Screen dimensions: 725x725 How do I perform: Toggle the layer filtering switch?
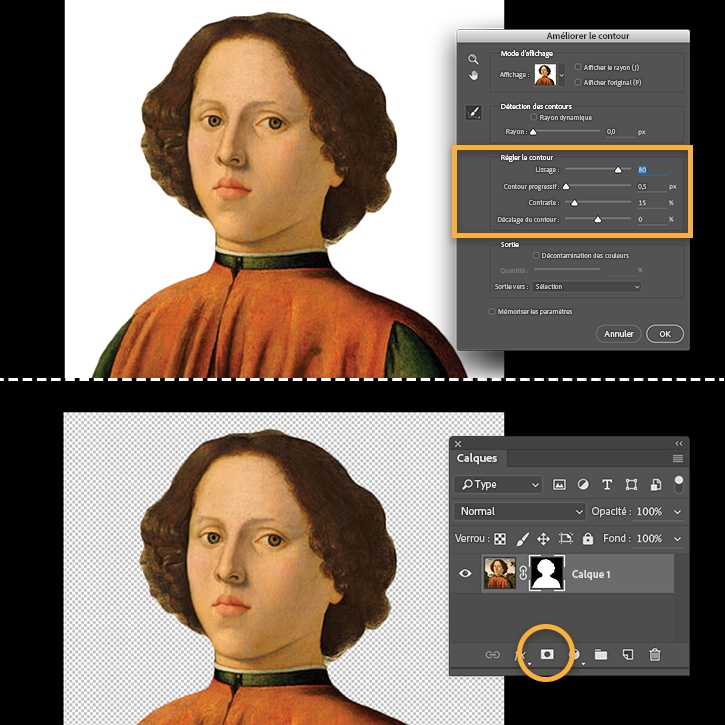pyautogui.click(x=679, y=484)
